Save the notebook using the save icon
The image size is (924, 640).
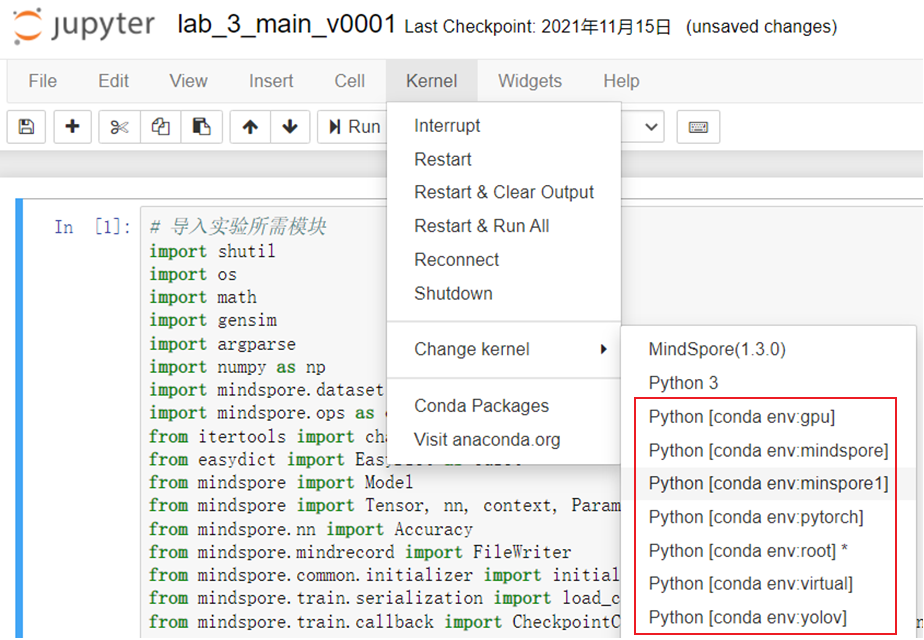(x=27, y=126)
